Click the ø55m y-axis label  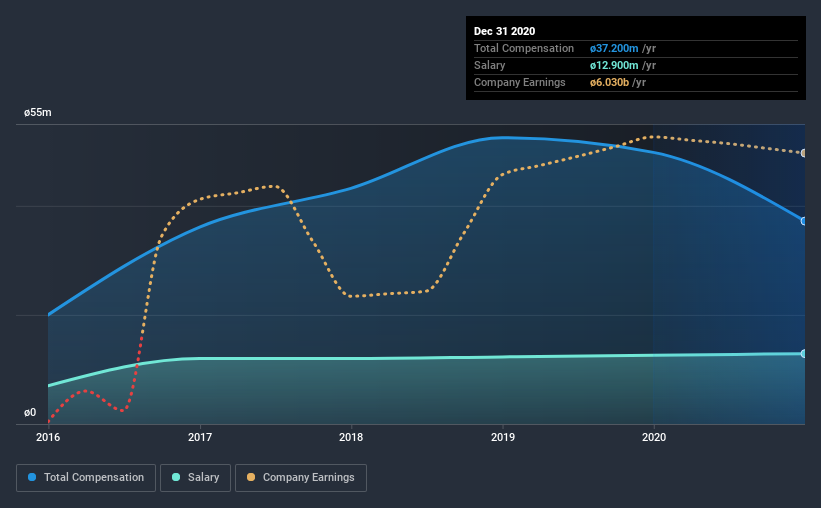pos(38,113)
